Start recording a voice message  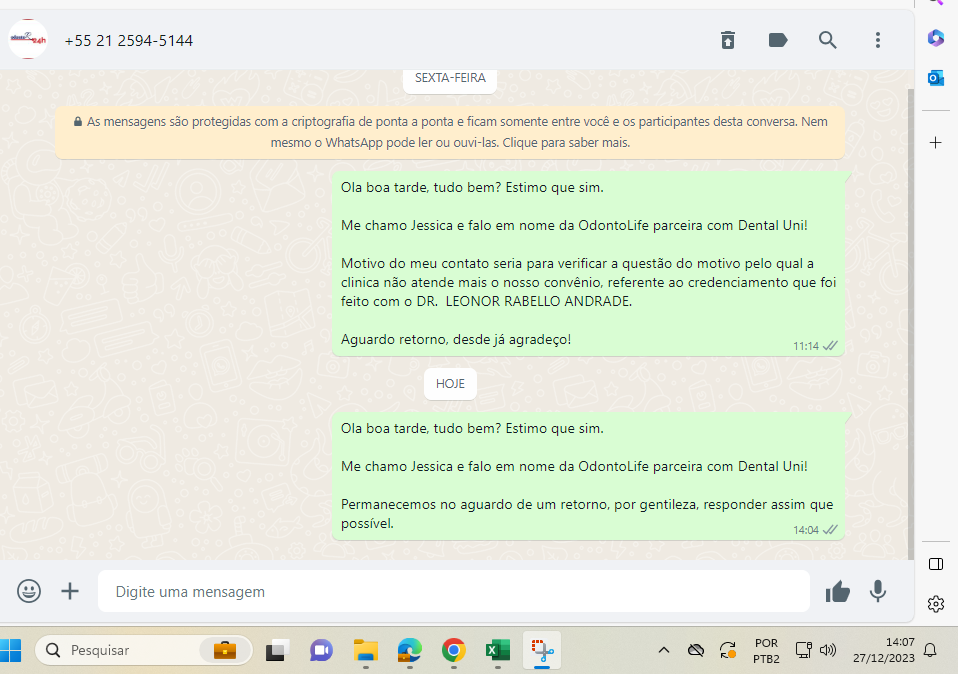tap(878, 591)
